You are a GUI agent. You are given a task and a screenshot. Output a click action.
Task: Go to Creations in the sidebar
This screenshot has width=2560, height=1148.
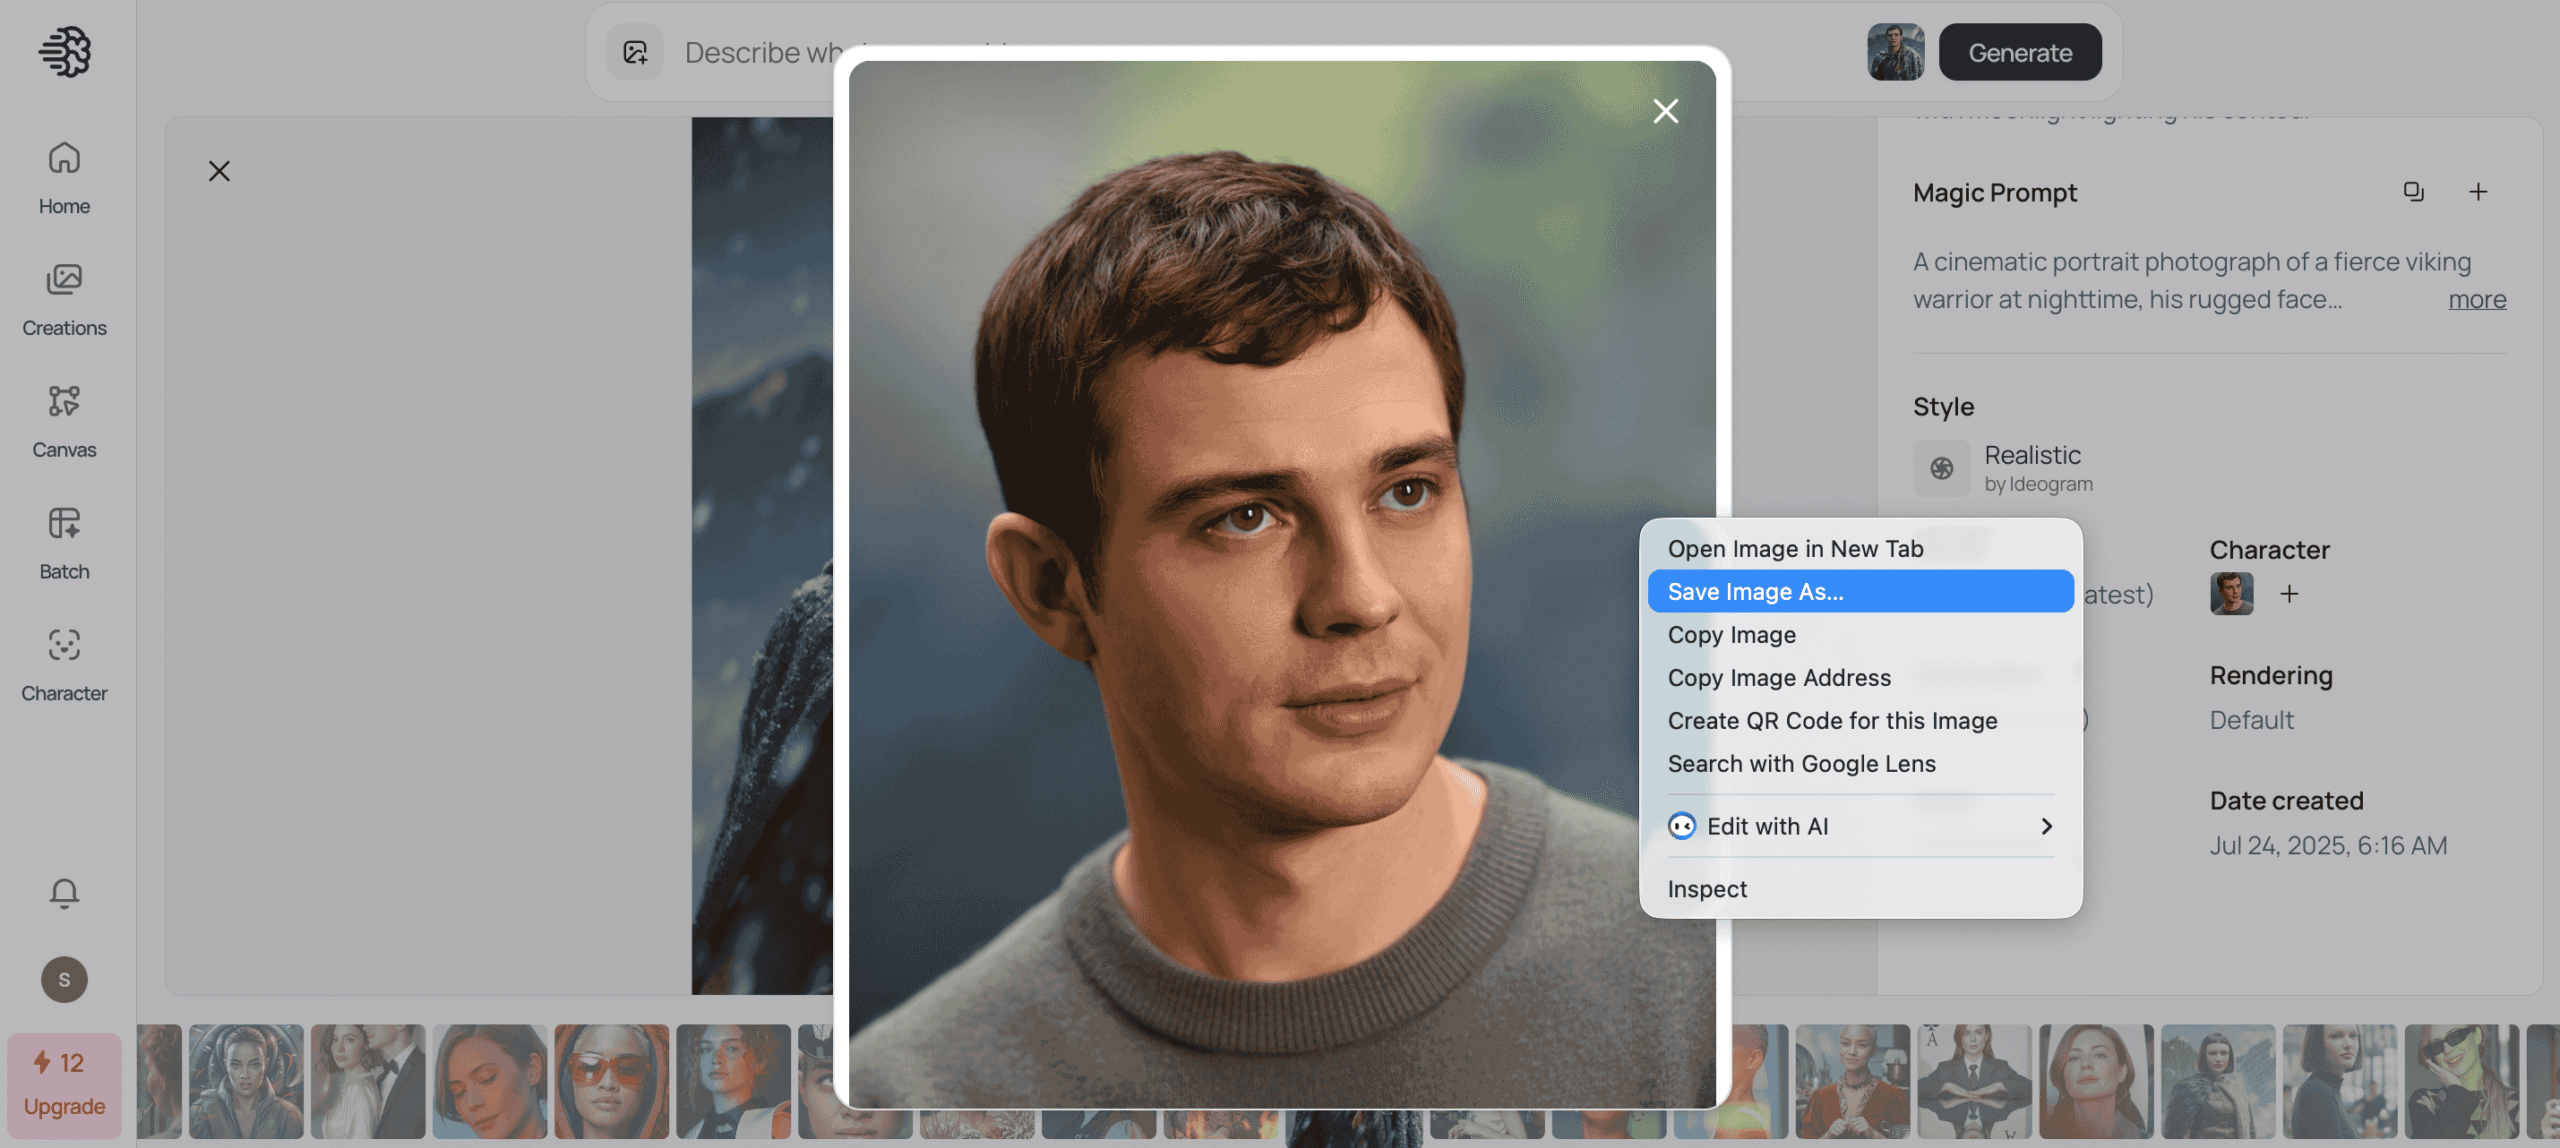tap(64, 299)
